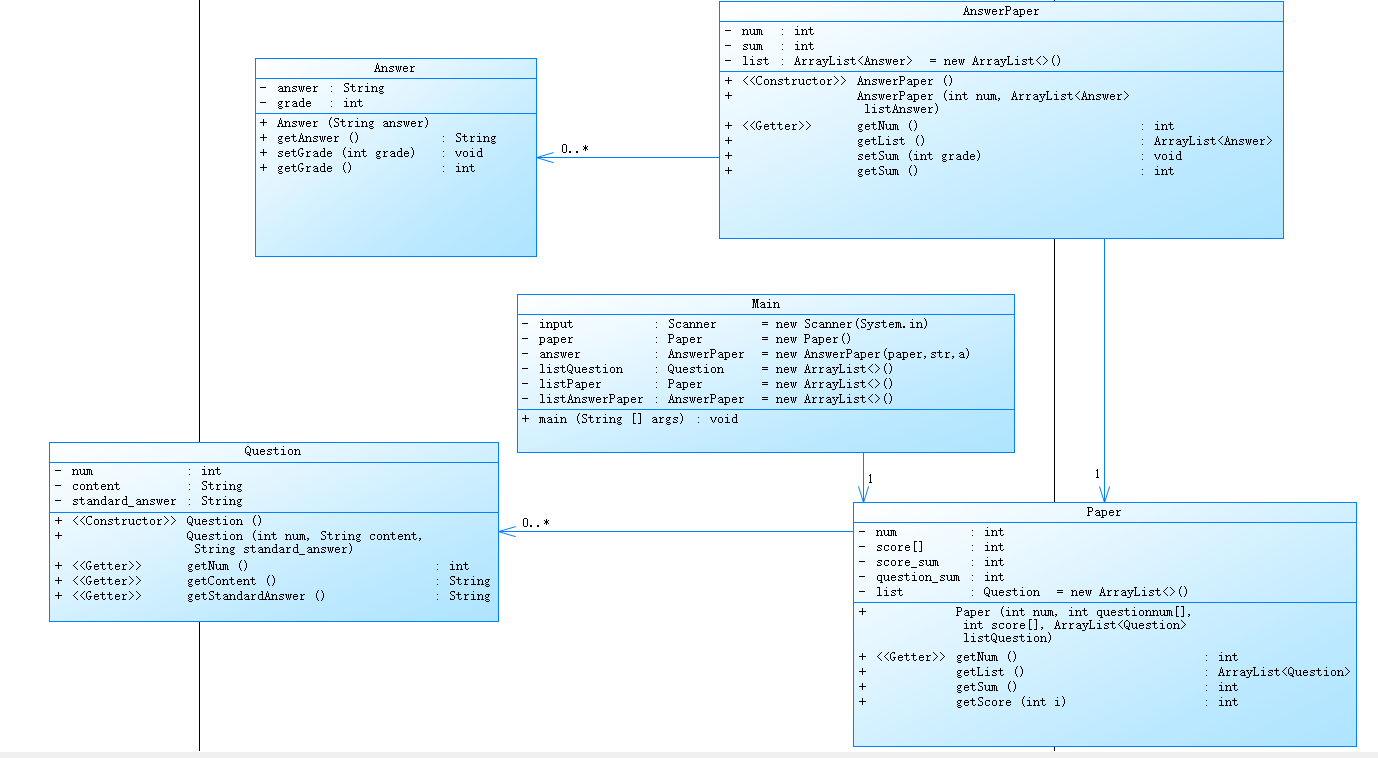Click the 0..* multiplicity label near Question
The image size is (1378, 758).
(x=535, y=523)
